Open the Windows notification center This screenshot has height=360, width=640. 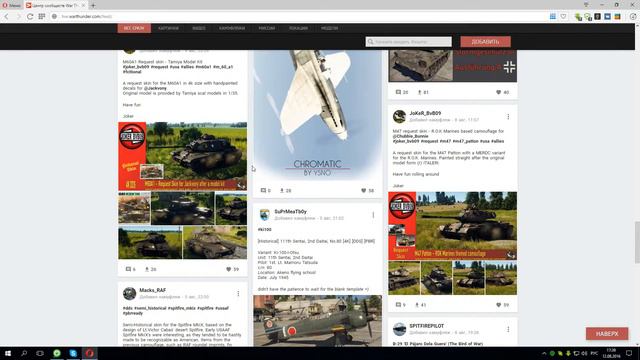pyautogui.click(x=629, y=353)
